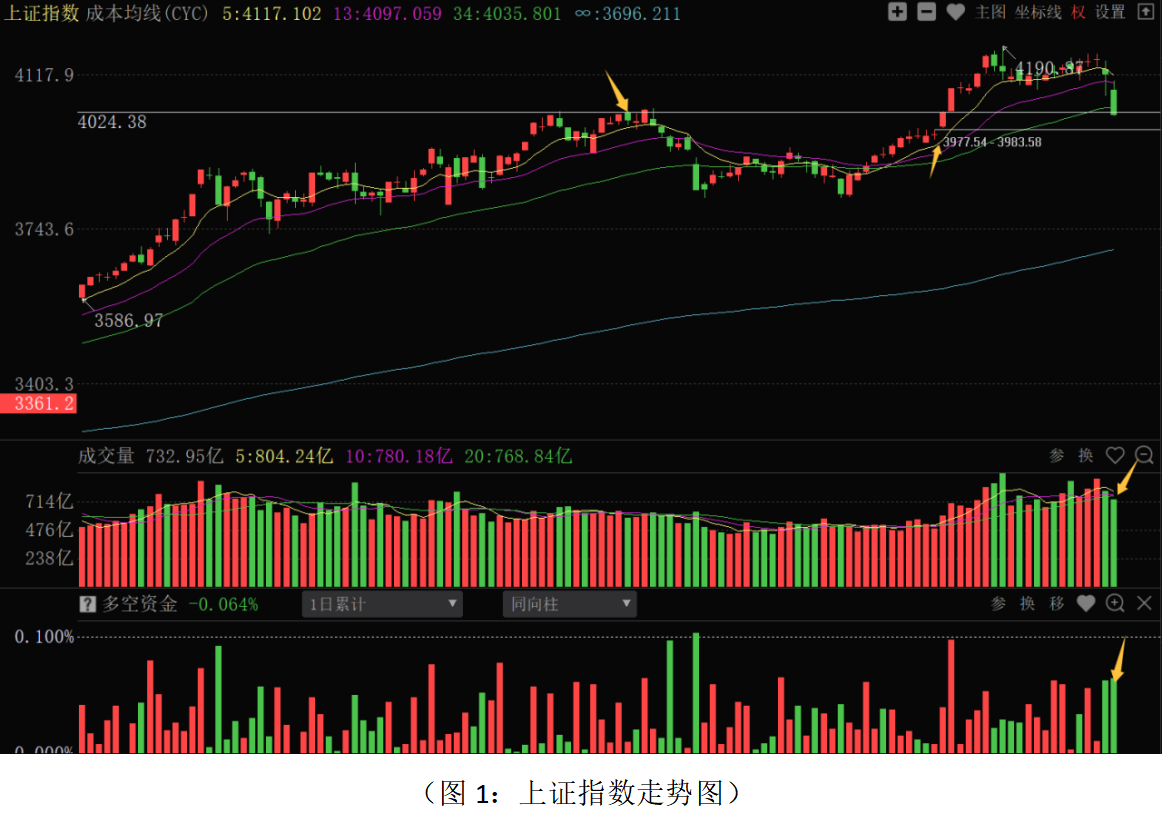1164x816 pixels.
Task: Click the up-arrow box icon after 设置
Action: tap(1145, 12)
